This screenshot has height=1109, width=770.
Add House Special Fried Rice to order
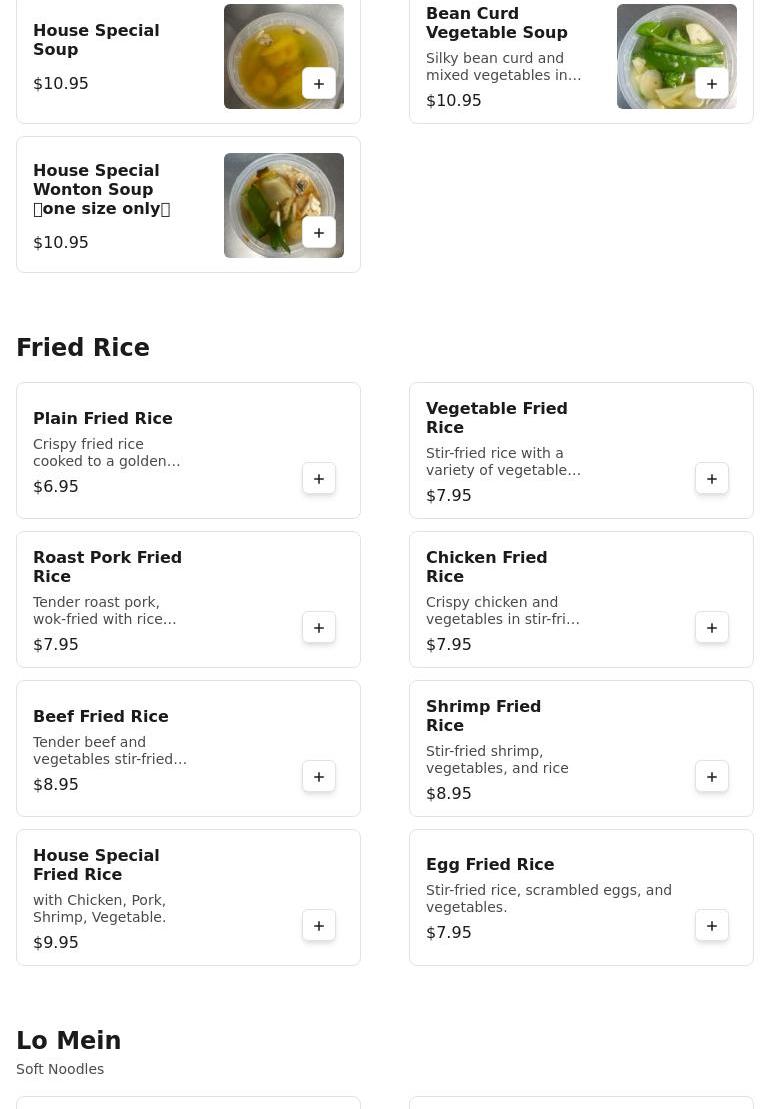tap(319, 926)
